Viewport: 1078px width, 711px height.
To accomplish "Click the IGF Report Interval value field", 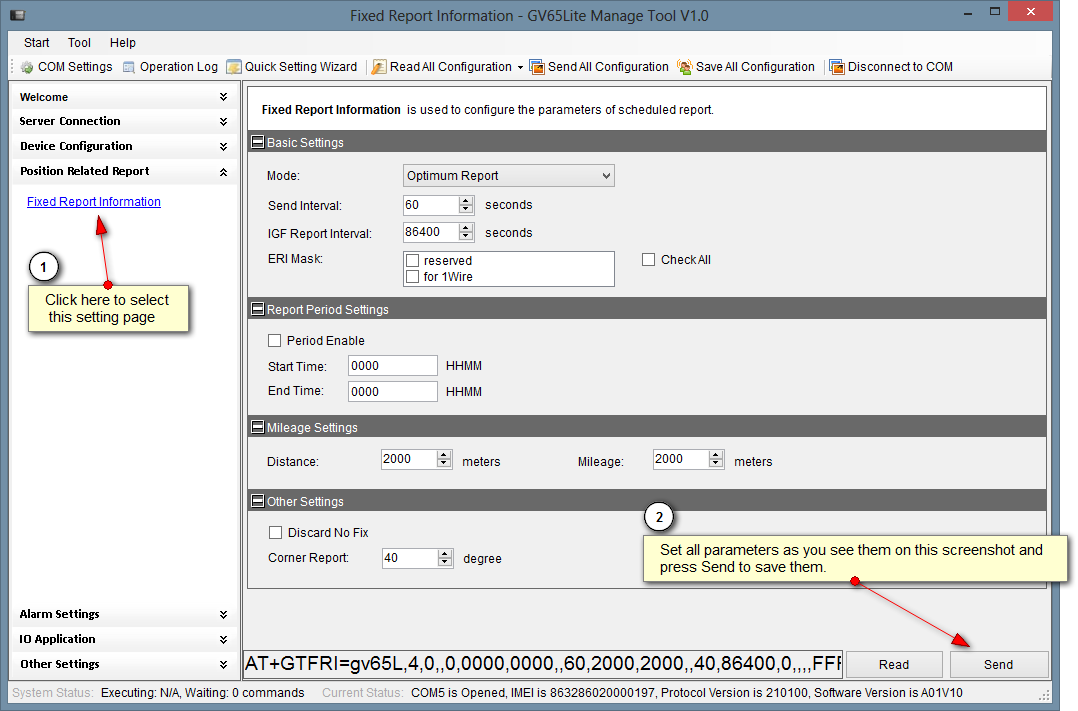I will click(431, 232).
